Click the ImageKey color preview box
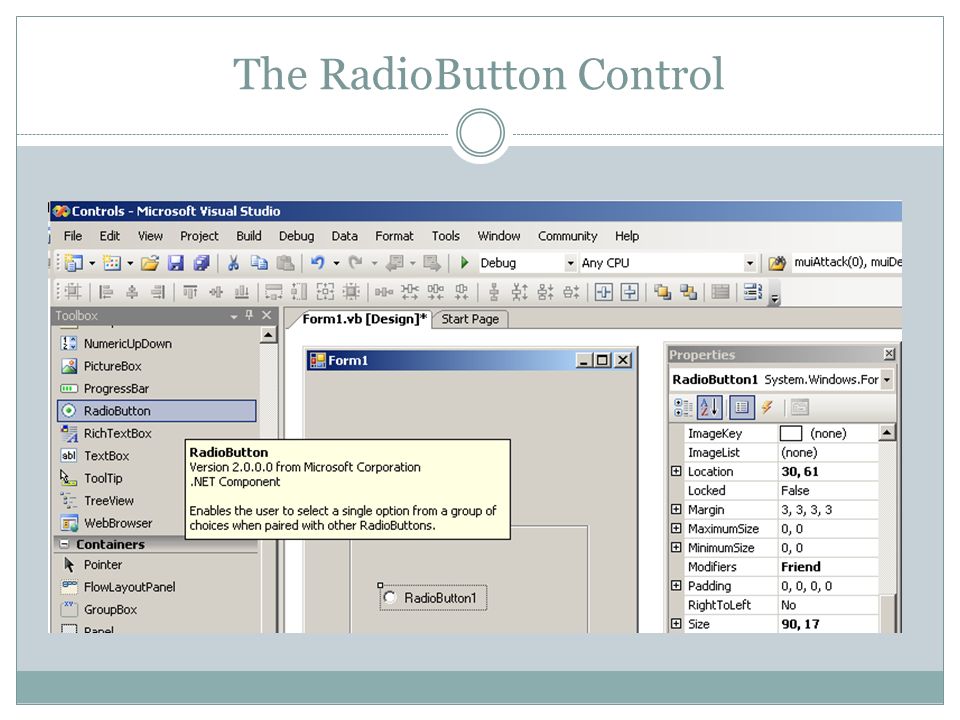 [790, 433]
